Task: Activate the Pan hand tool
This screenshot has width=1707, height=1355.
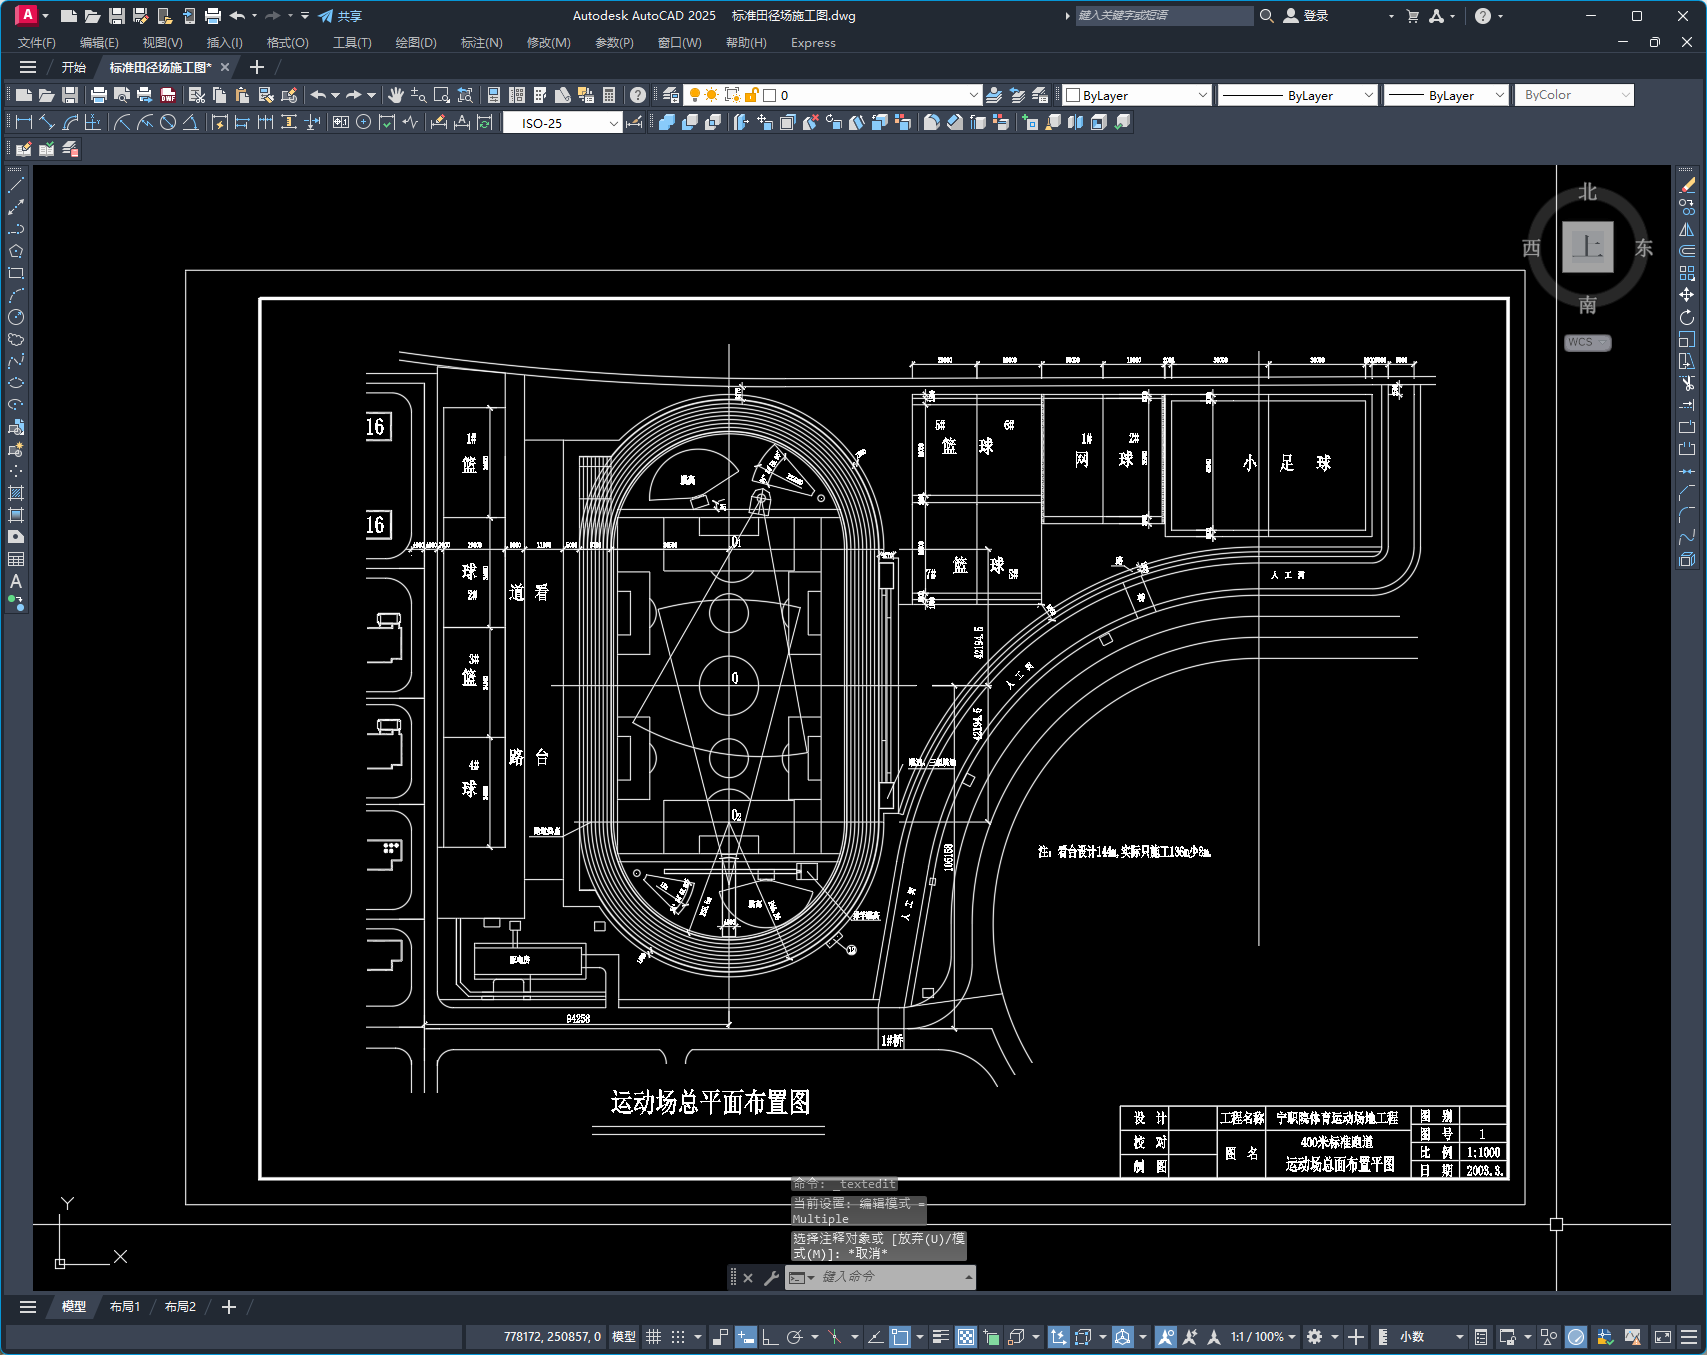Action: (396, 95)
